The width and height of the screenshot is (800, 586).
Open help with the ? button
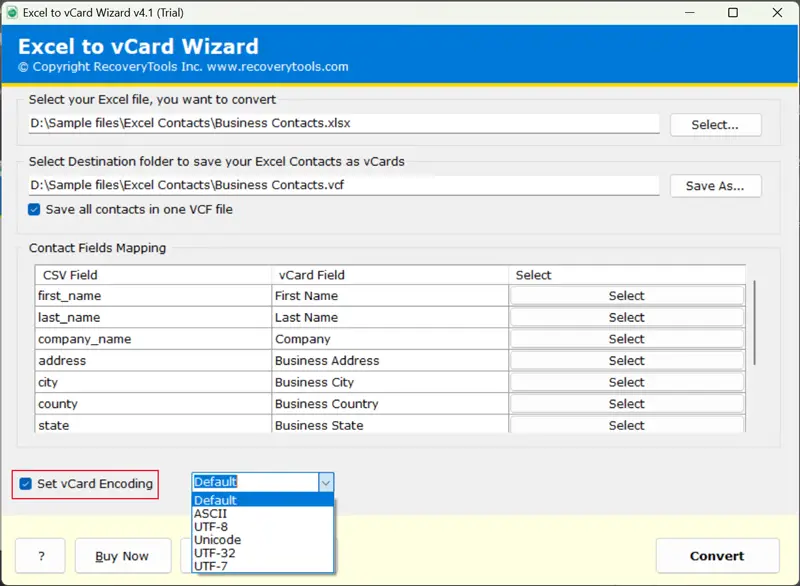(40, 556)
